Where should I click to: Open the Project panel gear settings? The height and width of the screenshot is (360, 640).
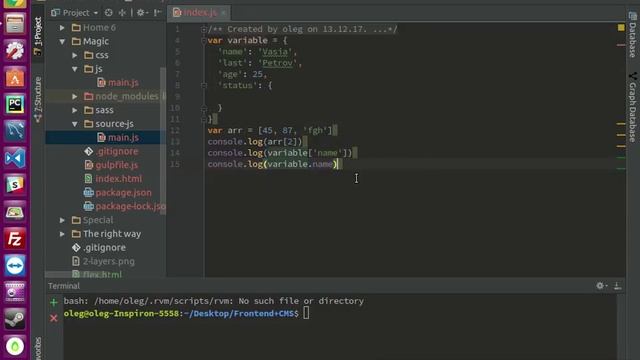point(141,13)
